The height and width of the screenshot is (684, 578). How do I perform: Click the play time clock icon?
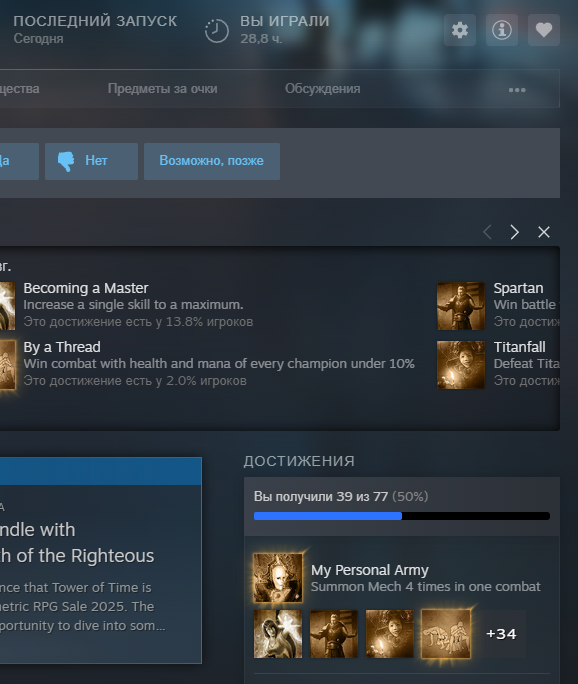(217, 31)
